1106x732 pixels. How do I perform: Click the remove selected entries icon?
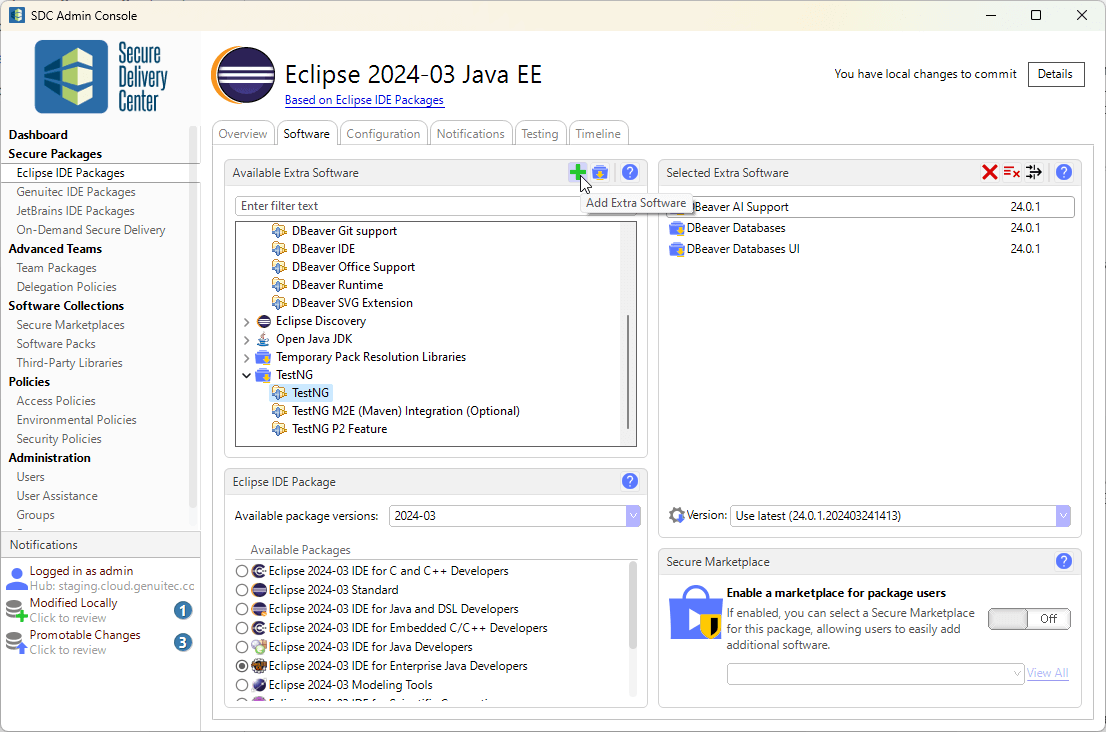[x=1011, y=172]
